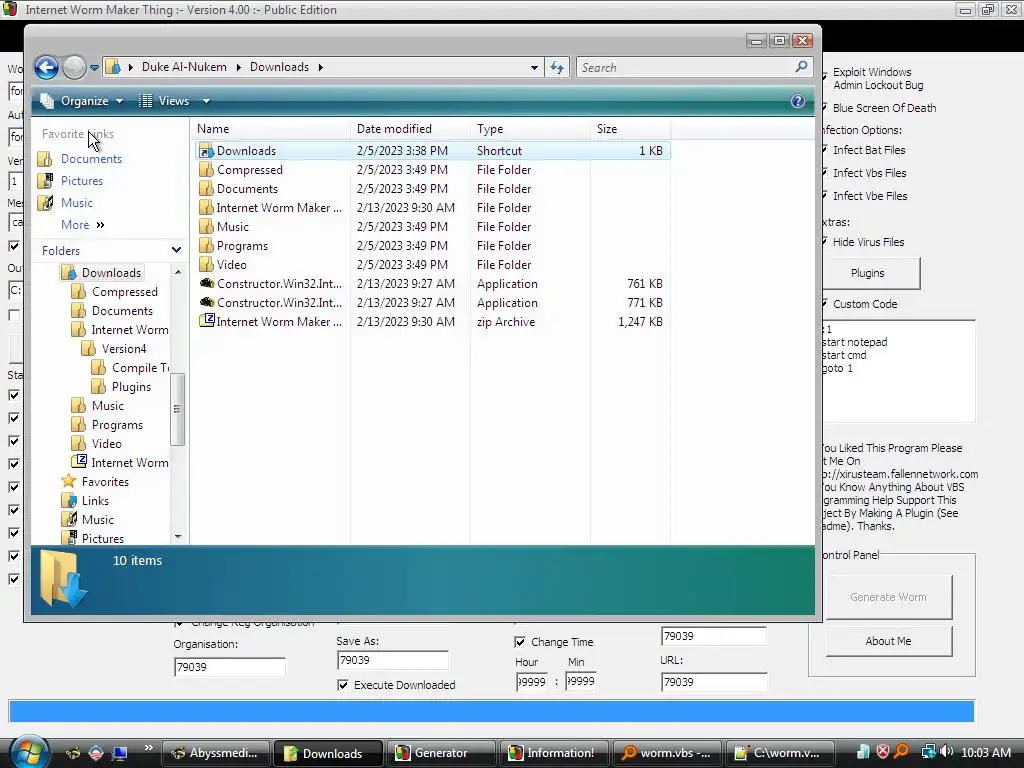Screen dimensions: 1024x768
Task: Select the Internet Worm Maker zip archive icon
Action: pyautogui.click(x=206, y=321)
